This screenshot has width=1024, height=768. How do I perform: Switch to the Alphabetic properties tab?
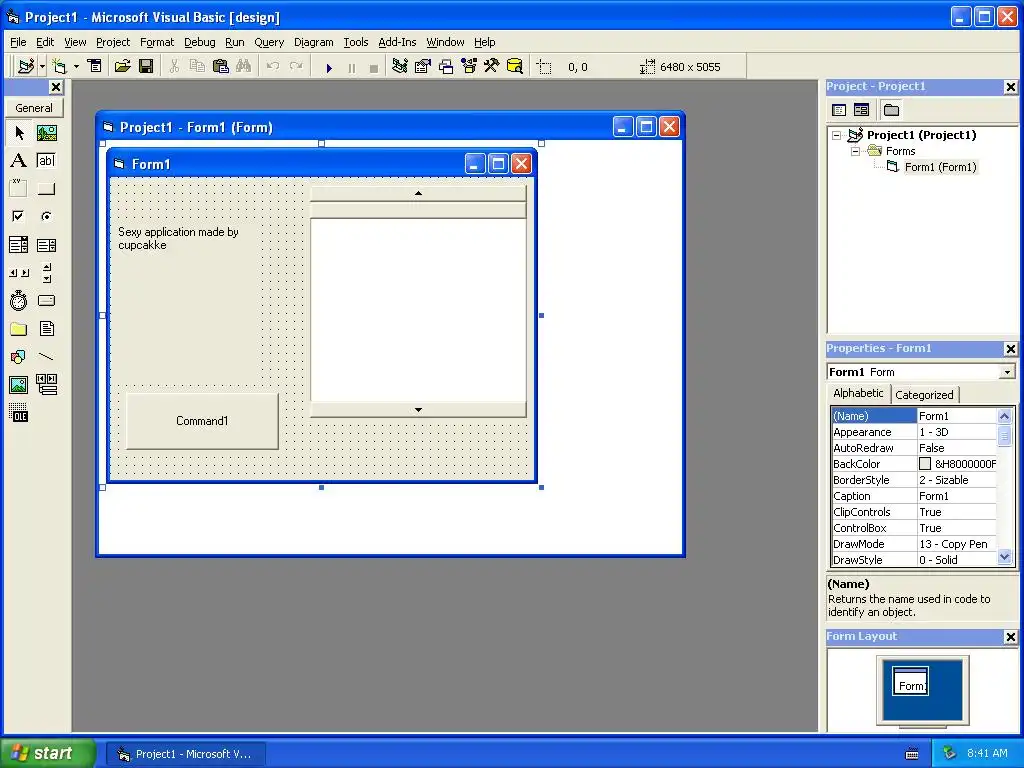click(x=858, y=393)
